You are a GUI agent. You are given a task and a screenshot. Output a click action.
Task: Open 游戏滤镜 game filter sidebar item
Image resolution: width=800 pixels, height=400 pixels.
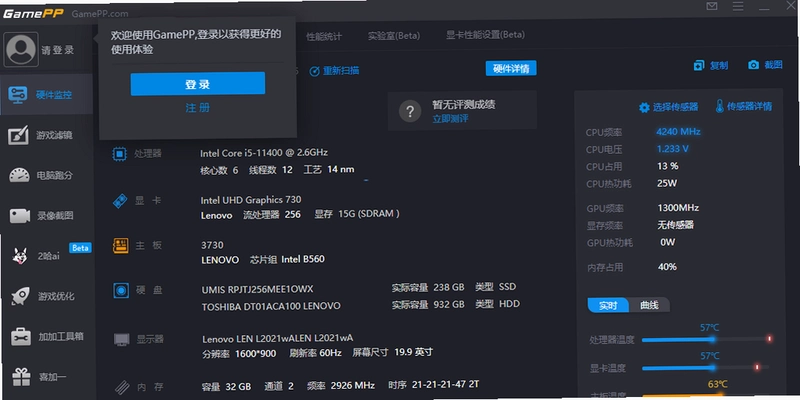[47, 135]
